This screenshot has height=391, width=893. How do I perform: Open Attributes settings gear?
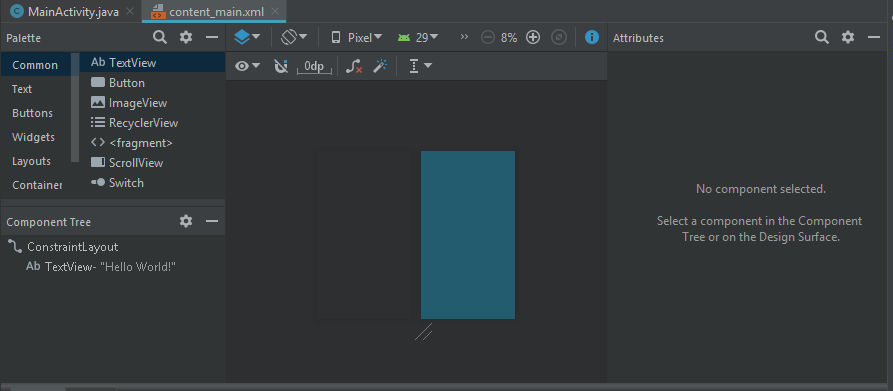[x=848, y=38]
